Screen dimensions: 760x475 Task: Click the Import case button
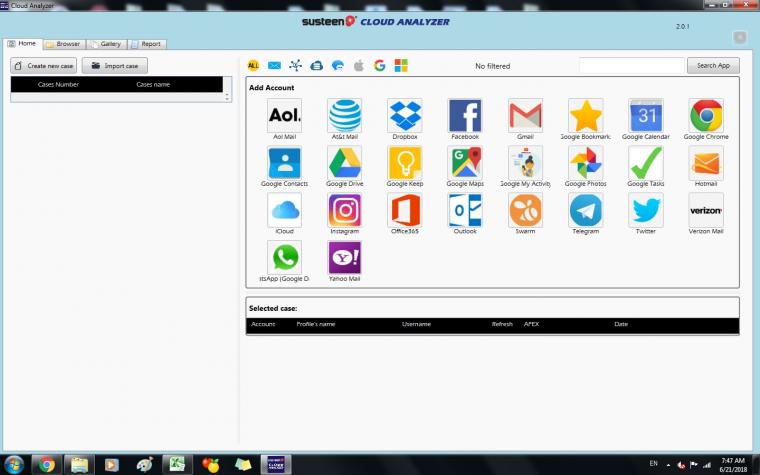click(x=114, y=65)
